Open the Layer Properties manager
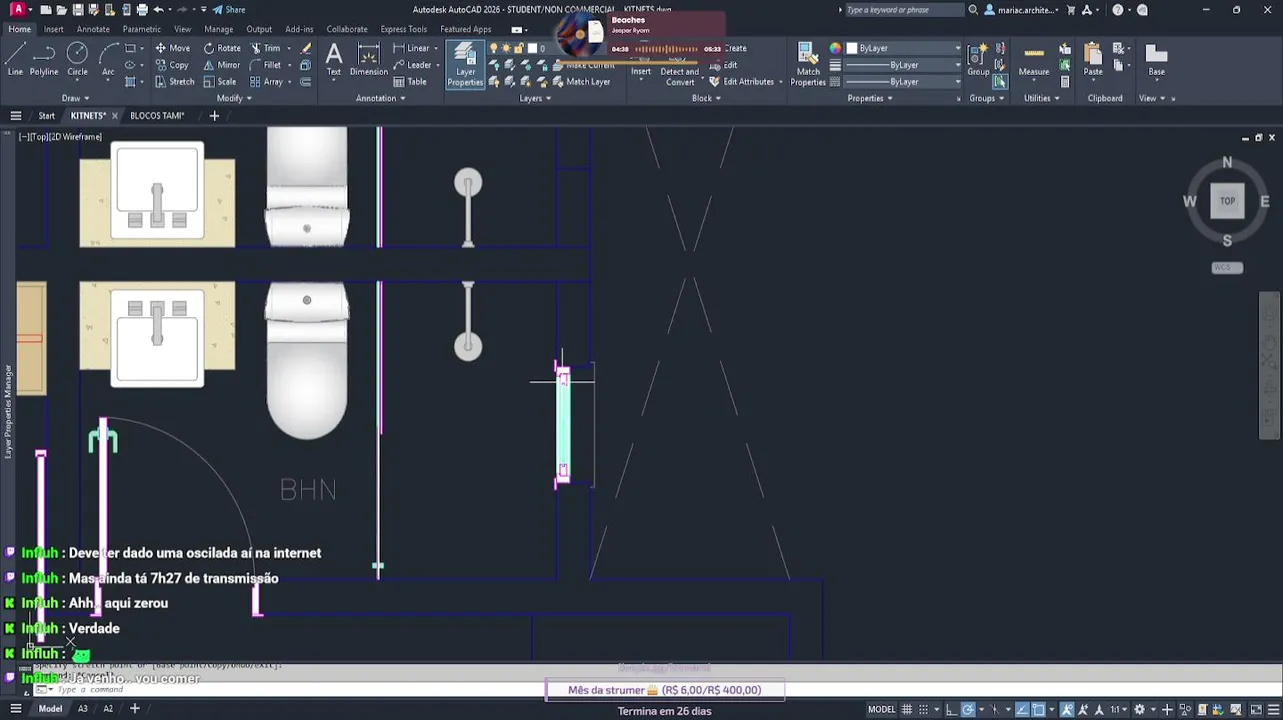 pos(465,65)
